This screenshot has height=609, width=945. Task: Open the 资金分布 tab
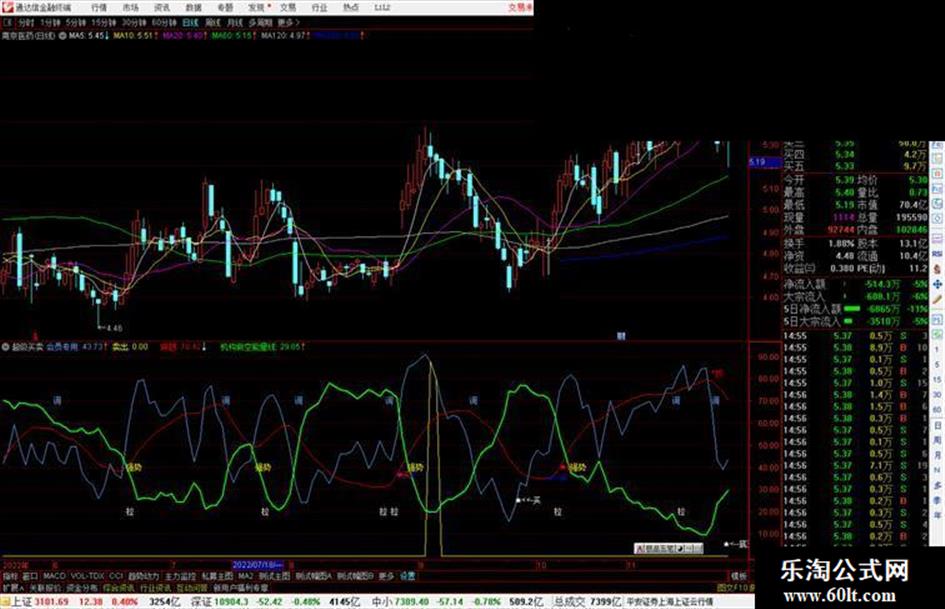[82, 587]
